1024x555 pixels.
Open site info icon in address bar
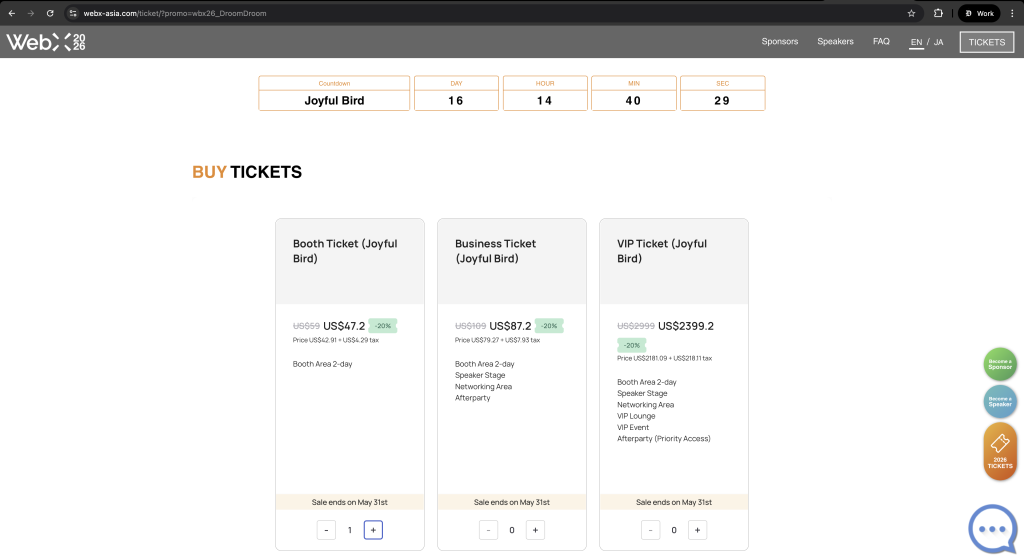tap(73, 13)
